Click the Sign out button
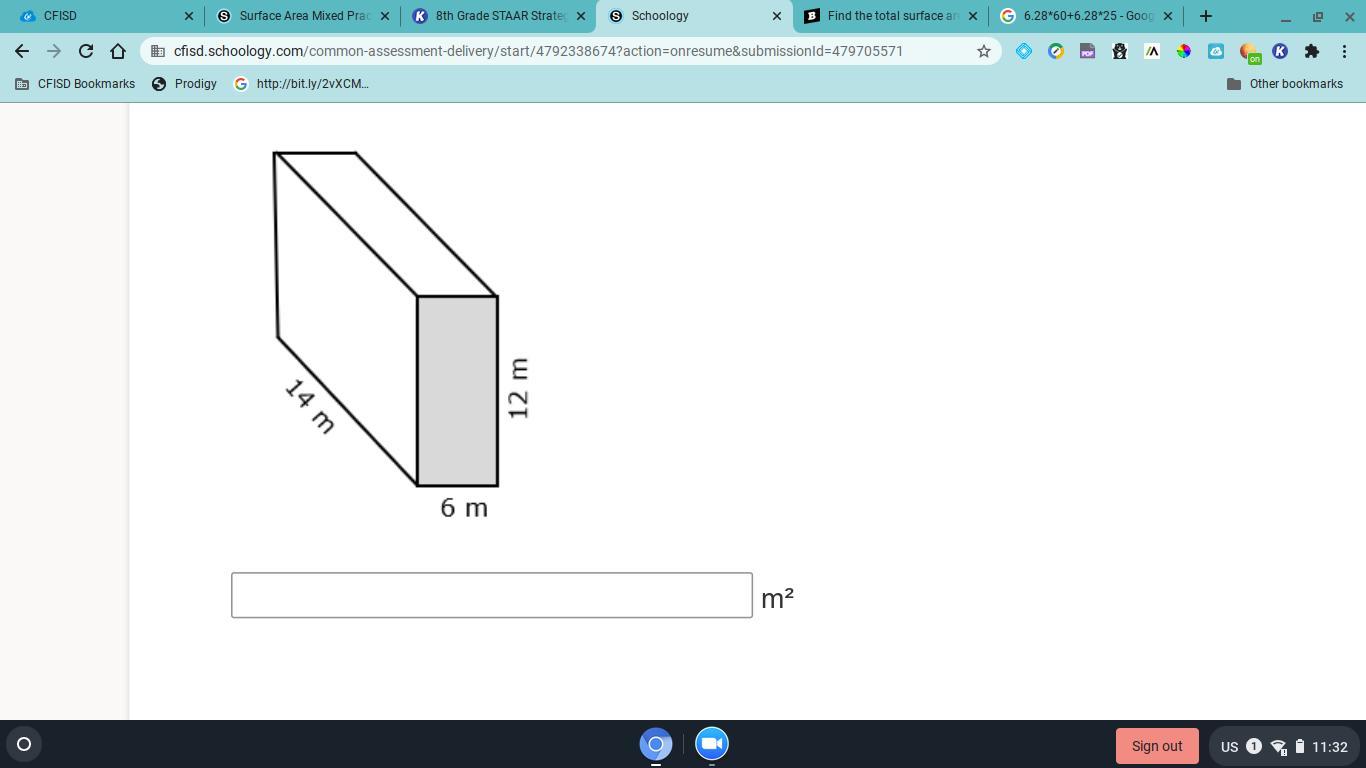The image size is (1366, 768). 1156,745
